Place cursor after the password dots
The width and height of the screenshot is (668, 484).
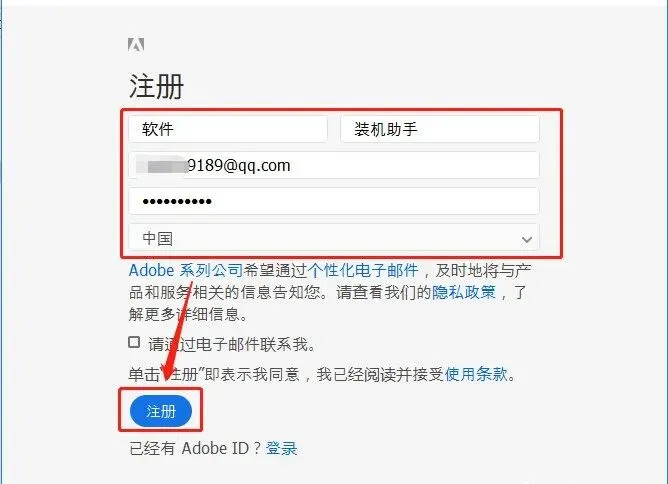click(x=217, y=201)
